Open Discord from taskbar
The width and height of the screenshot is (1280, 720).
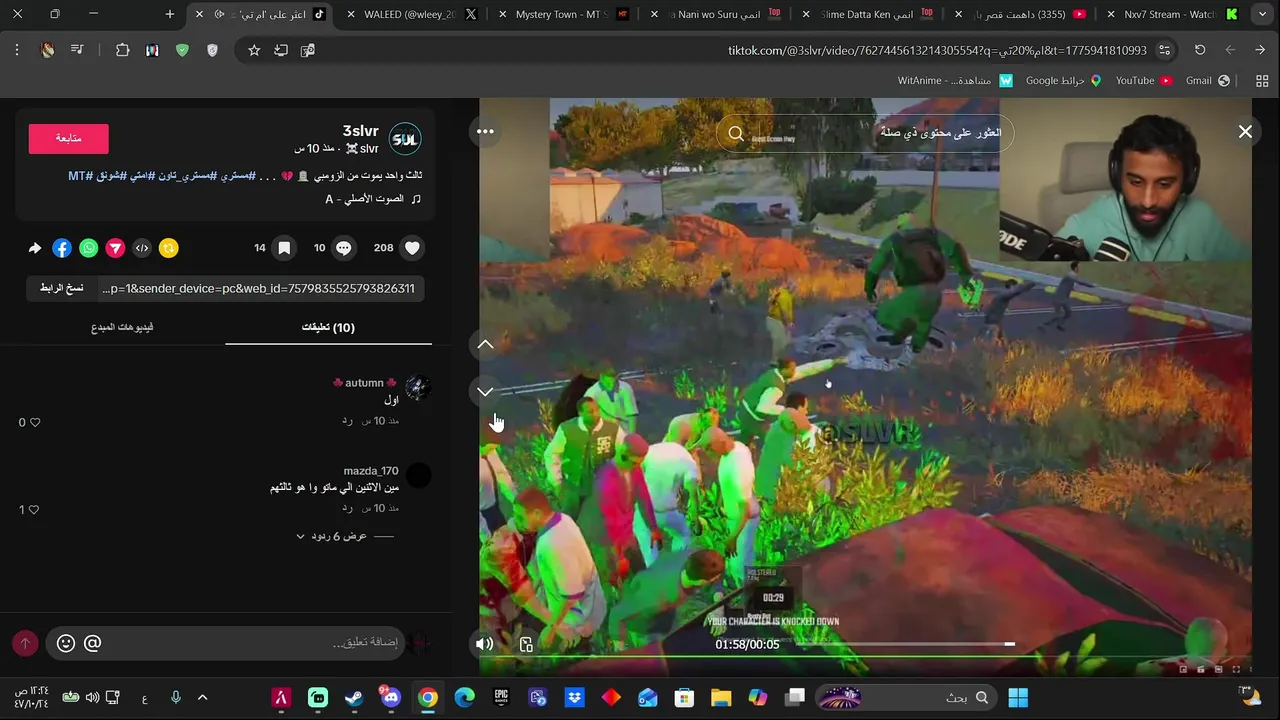[x=390, y=697]
